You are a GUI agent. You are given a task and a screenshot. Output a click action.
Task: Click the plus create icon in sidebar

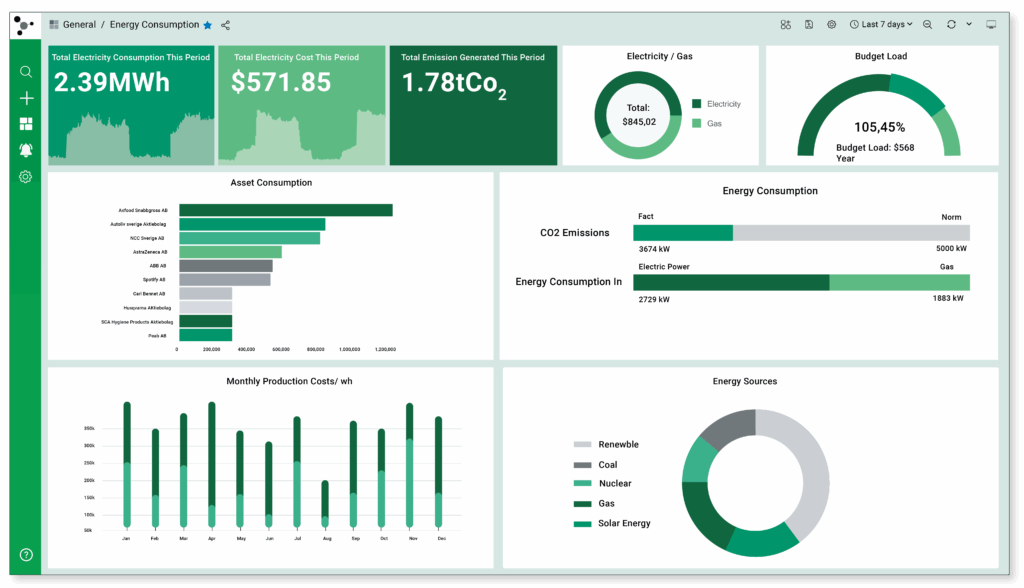click(26, 98)
